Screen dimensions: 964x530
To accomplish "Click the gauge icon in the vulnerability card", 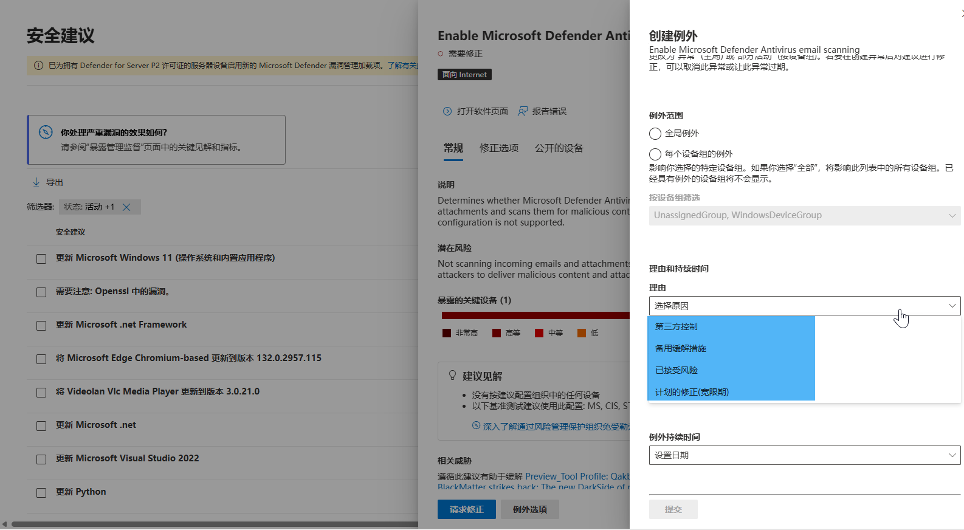I will click(x=45, y=132).
